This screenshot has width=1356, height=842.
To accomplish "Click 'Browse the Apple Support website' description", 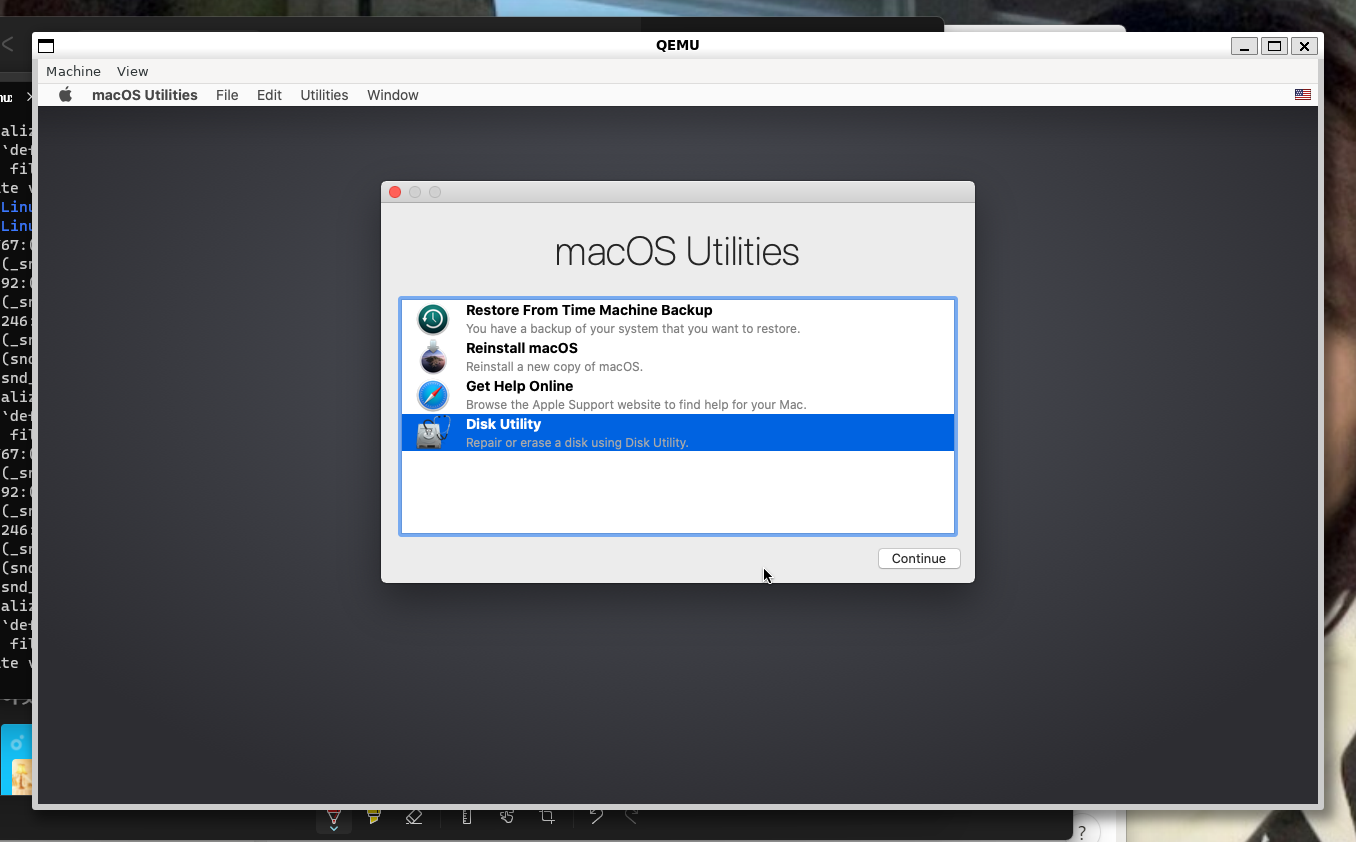I will click(x=636, y=405).
